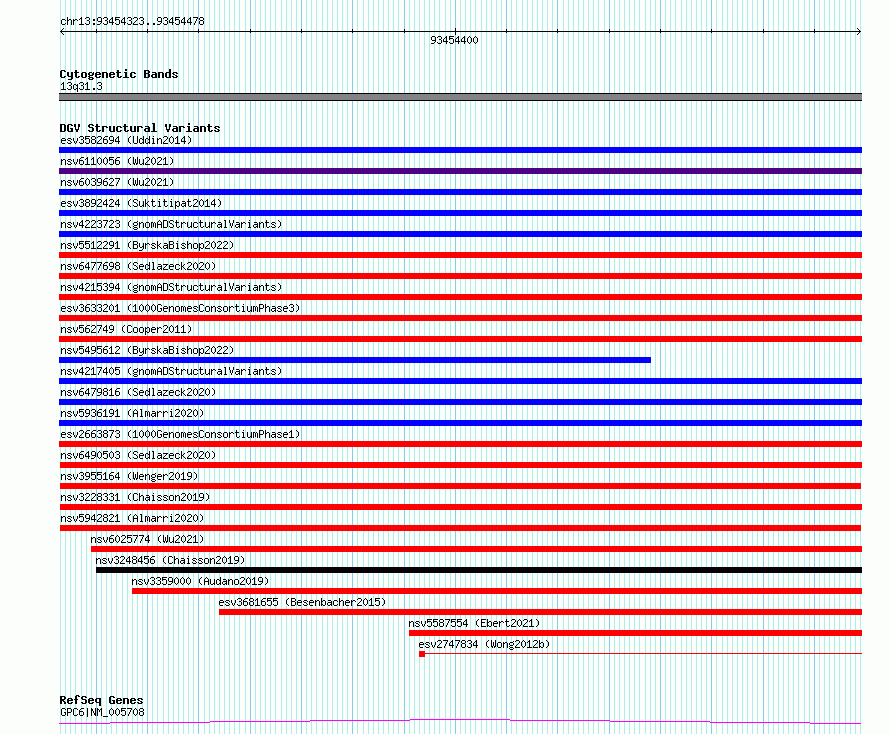Open nsv6025774 (Wu2021) label
The image size is (890, 734).
(x=147, y=539)
